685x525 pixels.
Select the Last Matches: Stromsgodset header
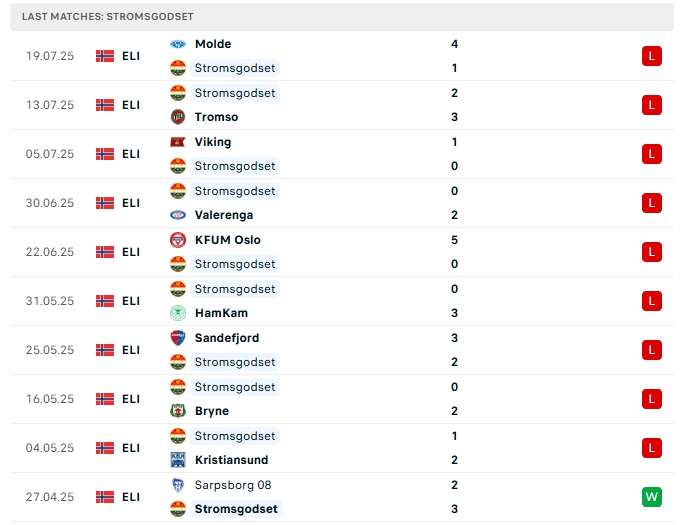click(x=108, y=17)
